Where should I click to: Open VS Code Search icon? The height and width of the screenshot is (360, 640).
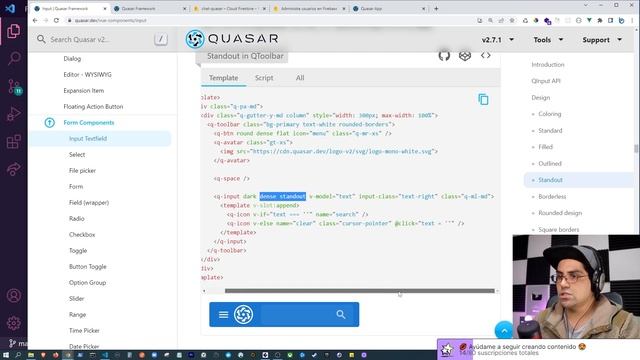[x=13, y=58]
